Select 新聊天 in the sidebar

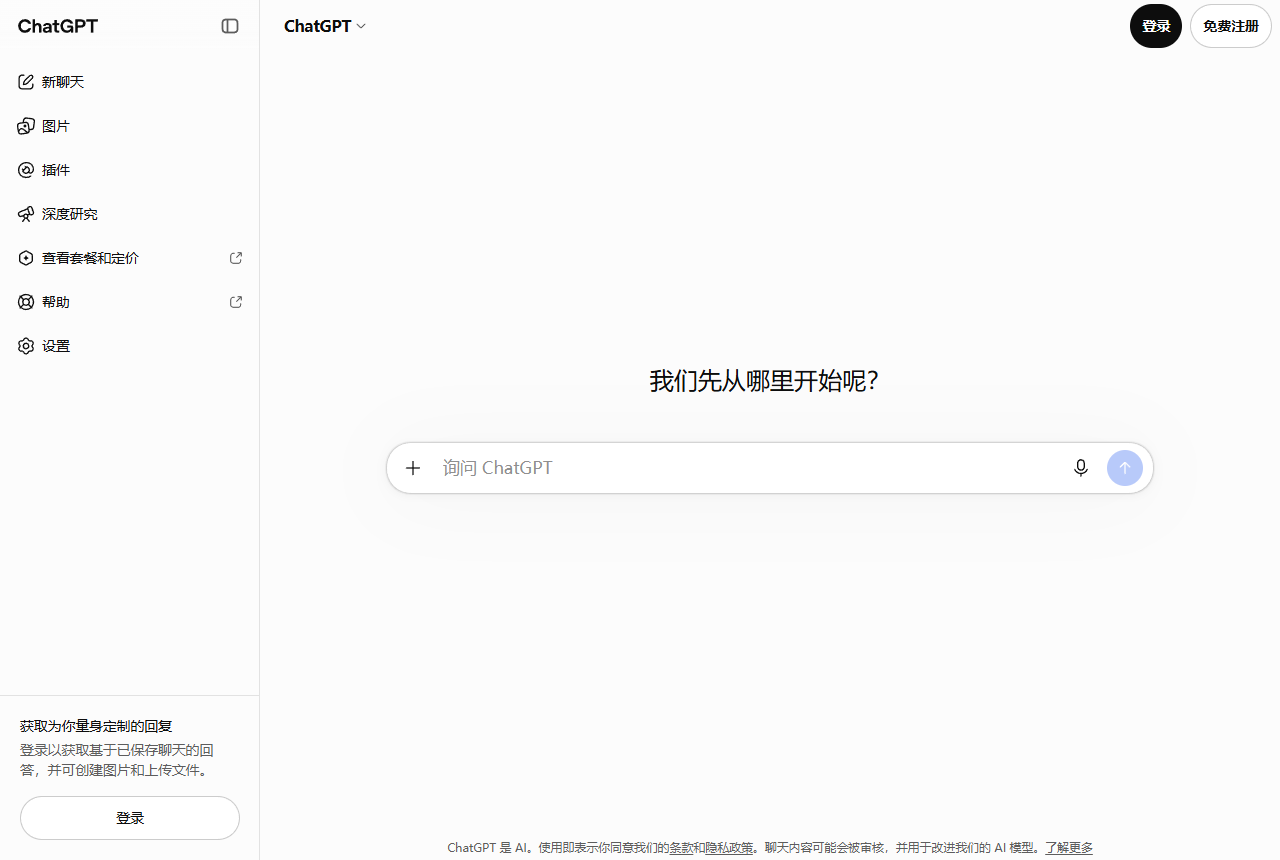pyautogui.click(x=130, y=82)
